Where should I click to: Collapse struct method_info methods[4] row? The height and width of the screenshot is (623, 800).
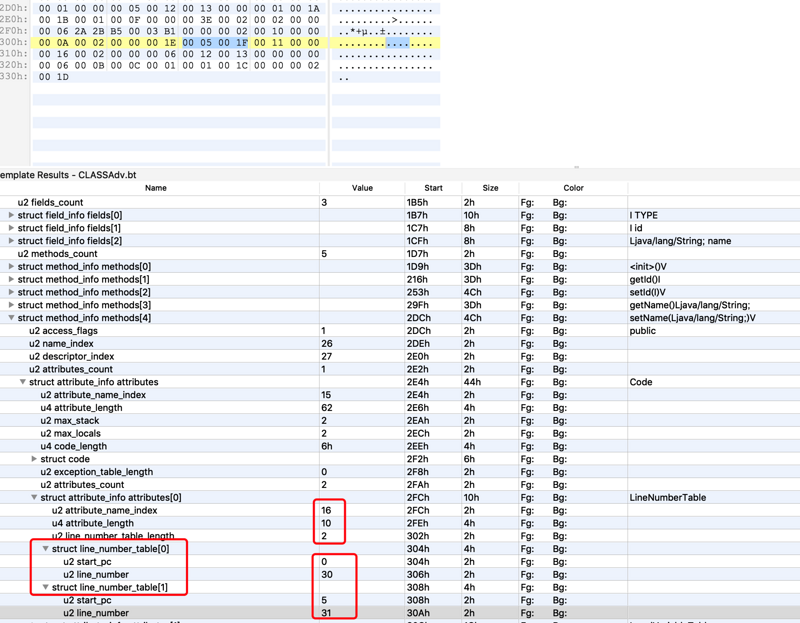pos(11,317)
